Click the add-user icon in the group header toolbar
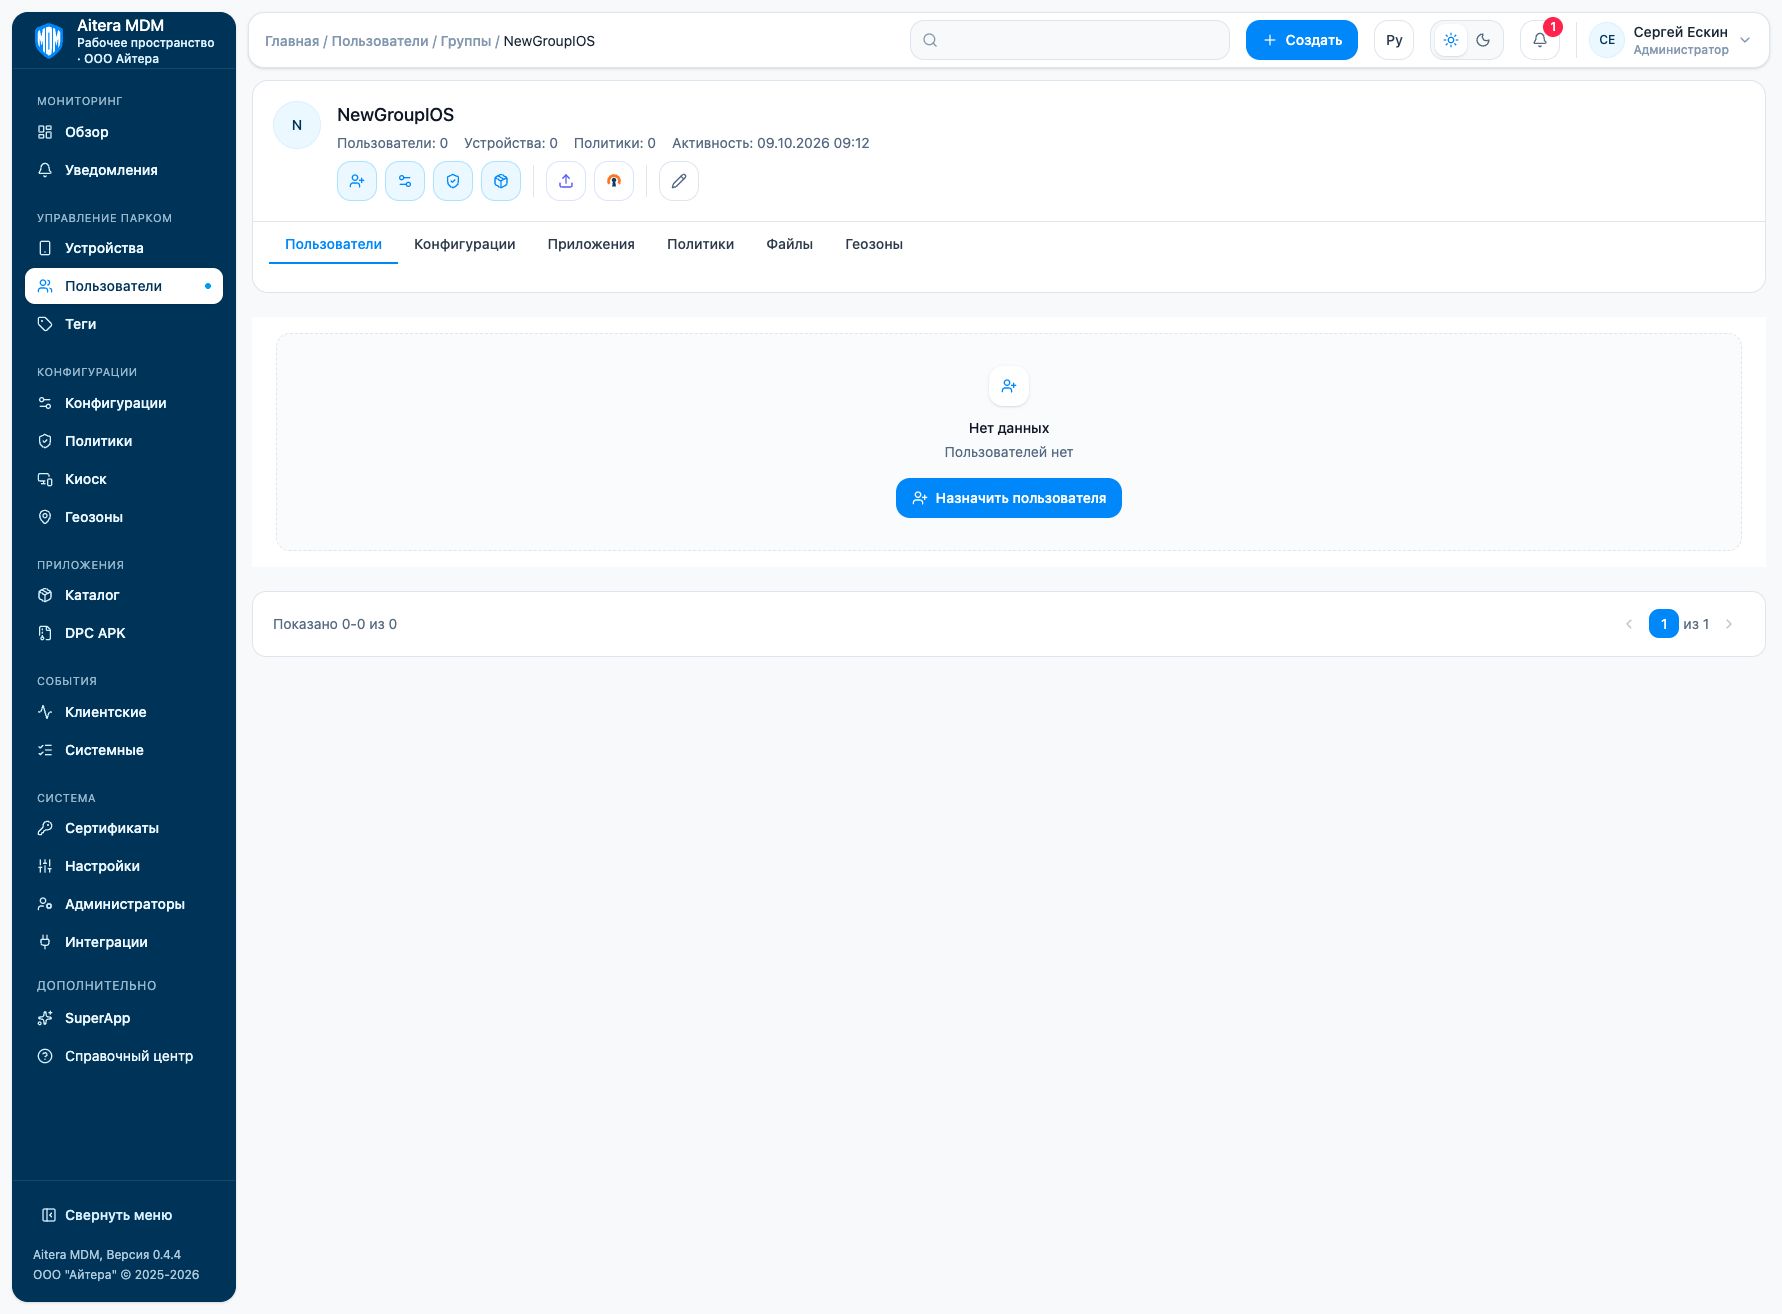 (357, 181)
